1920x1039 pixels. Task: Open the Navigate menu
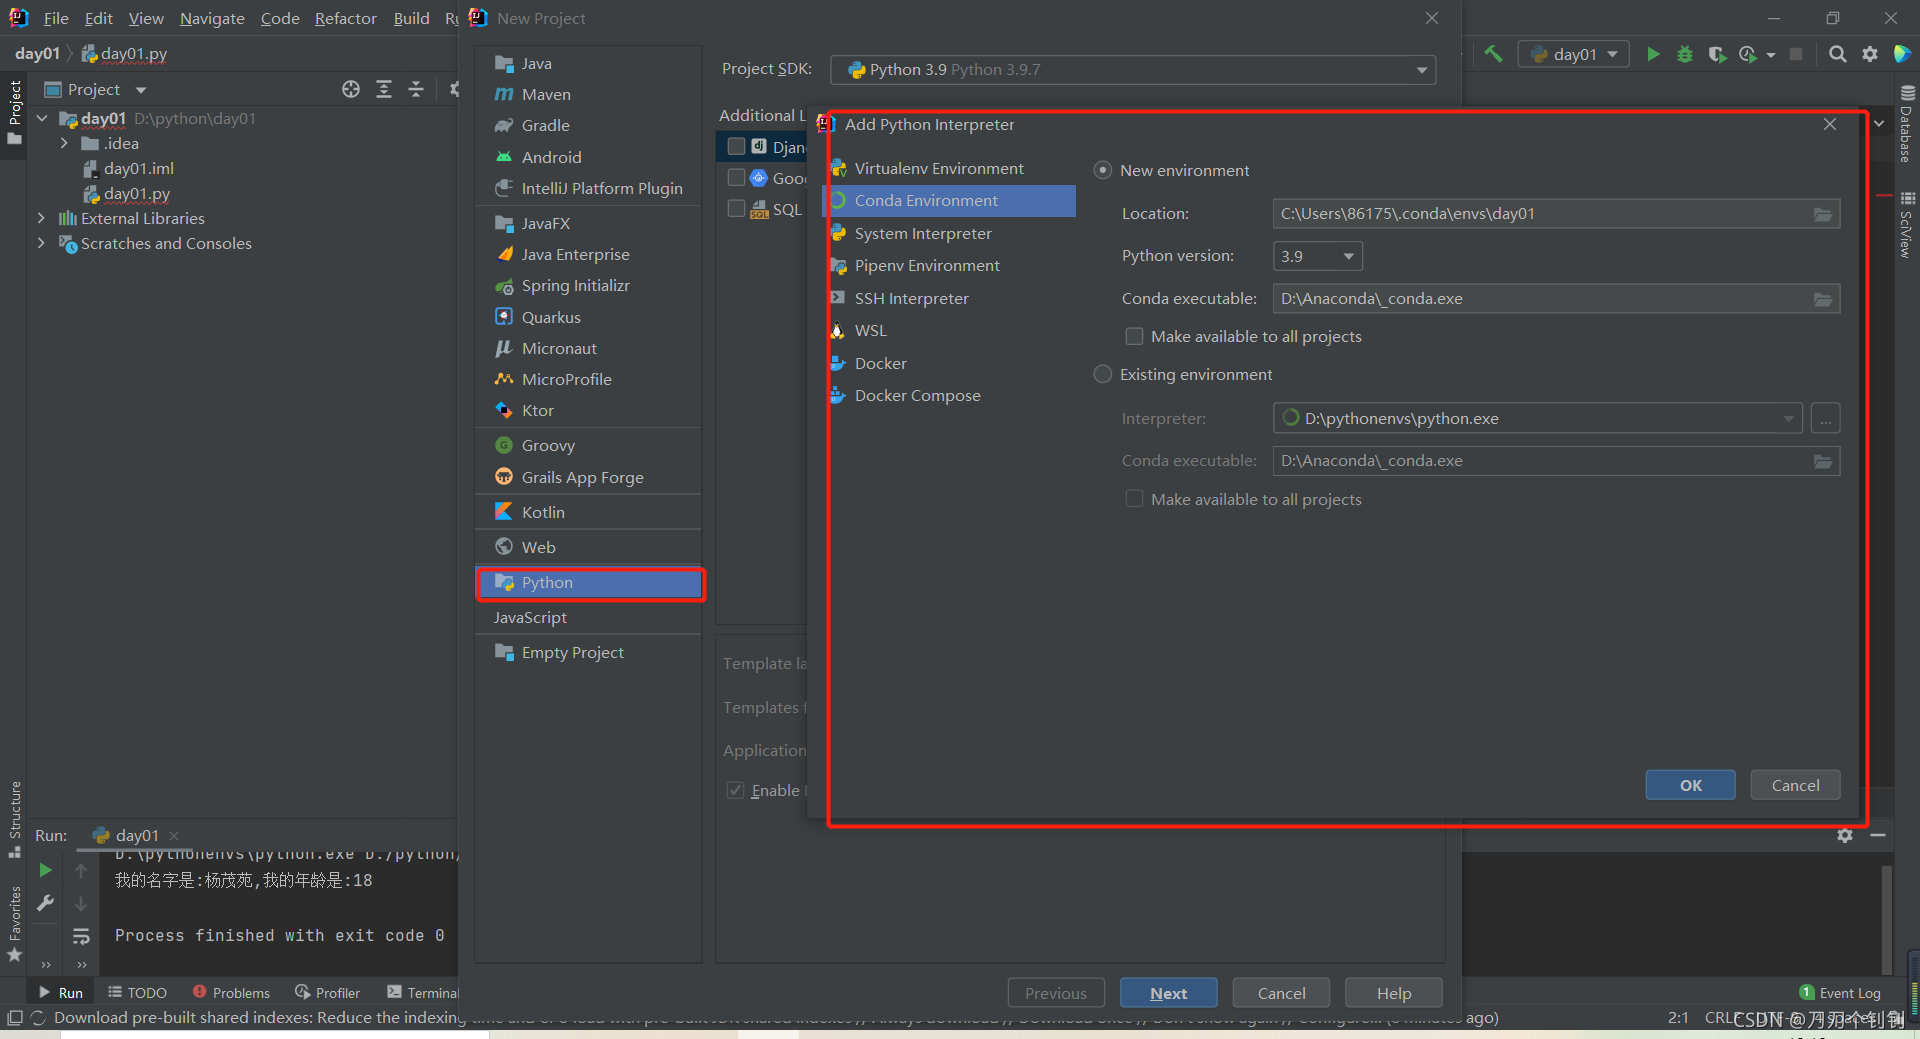[x=212, y=18]
